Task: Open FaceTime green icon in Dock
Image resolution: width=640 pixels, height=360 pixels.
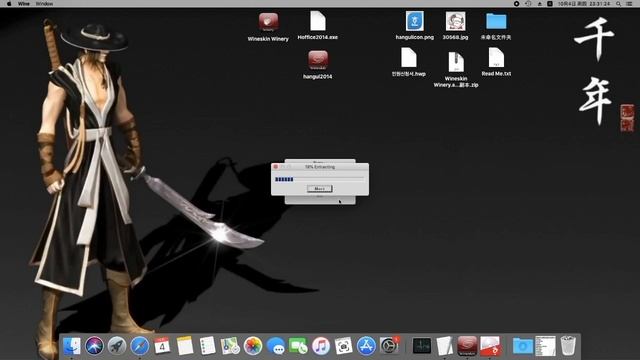Action: click(298, 346)
